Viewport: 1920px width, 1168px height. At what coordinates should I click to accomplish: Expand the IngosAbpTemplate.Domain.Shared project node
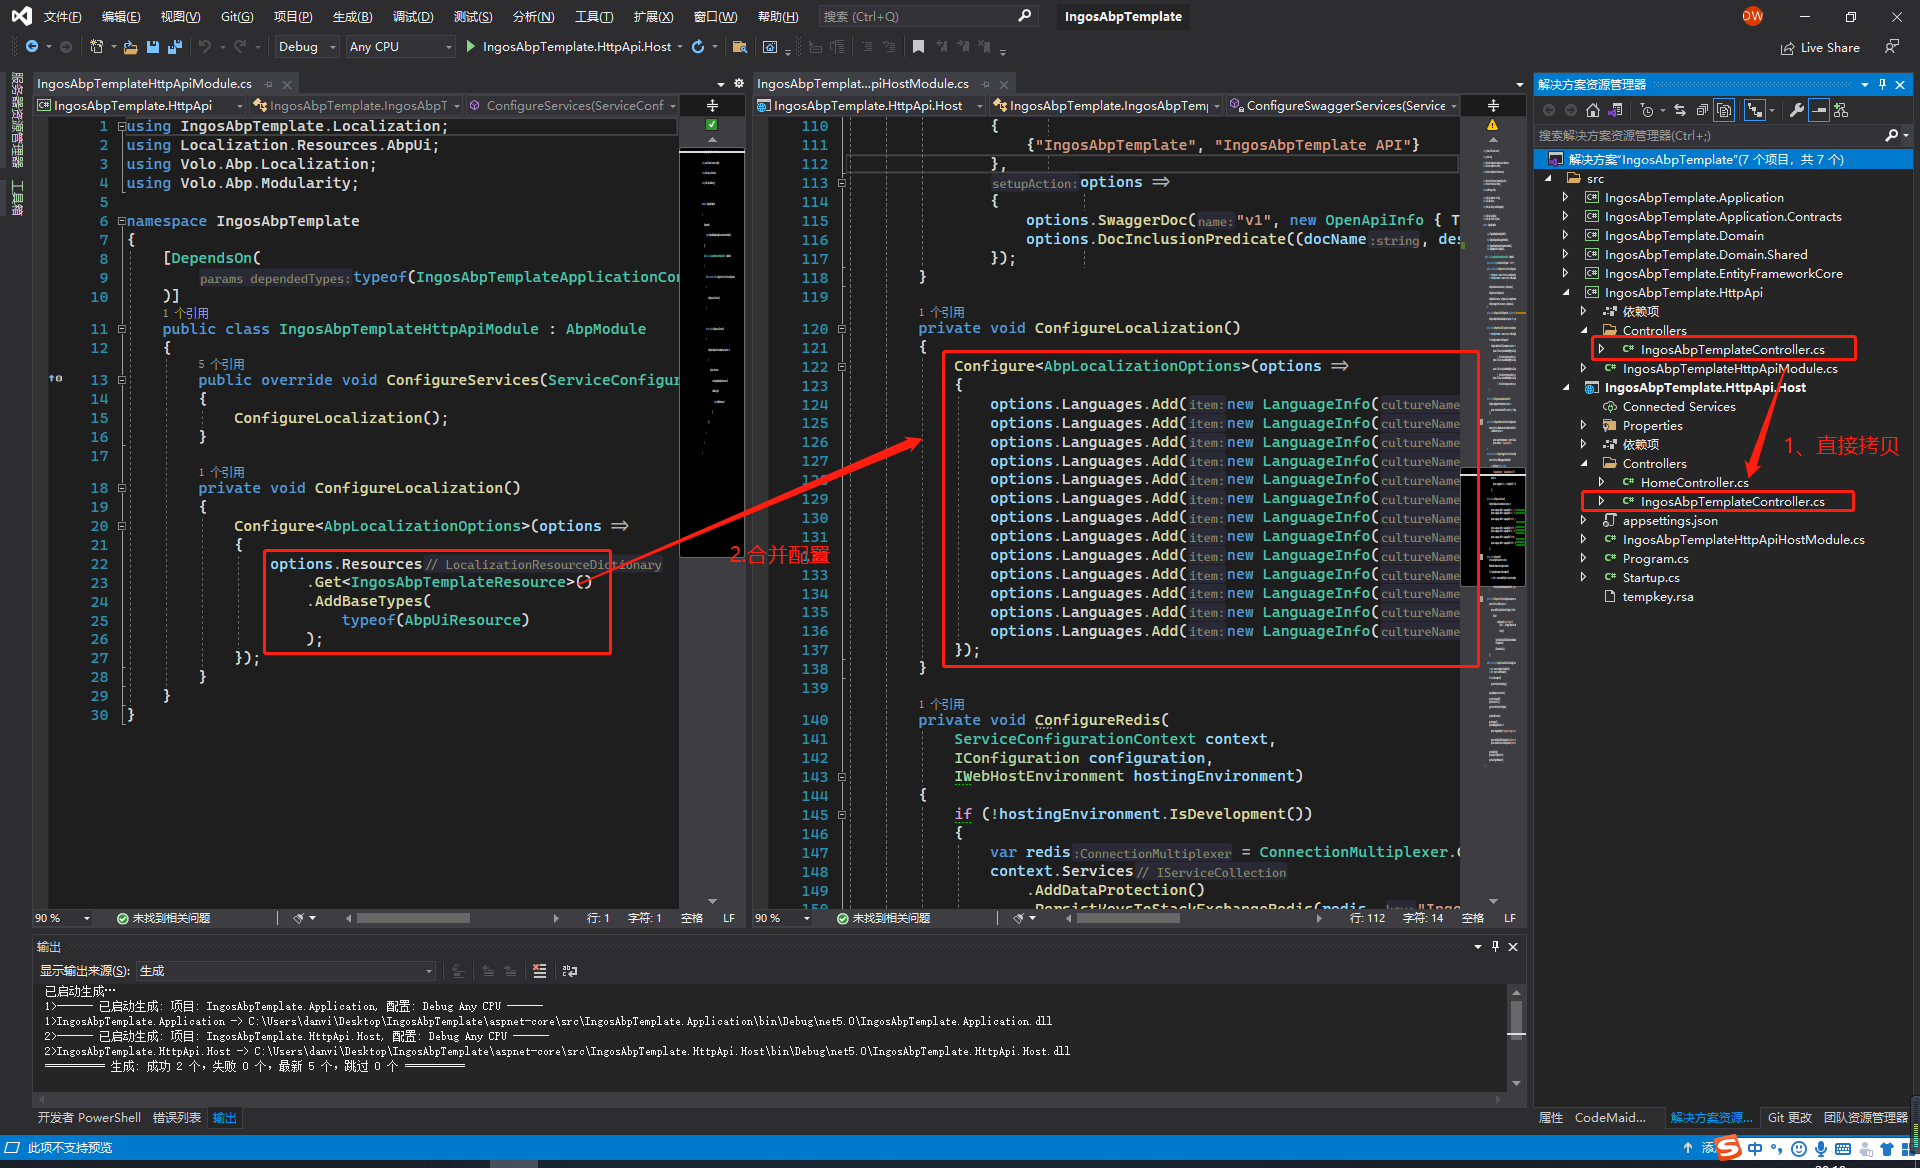point(1565,255)
